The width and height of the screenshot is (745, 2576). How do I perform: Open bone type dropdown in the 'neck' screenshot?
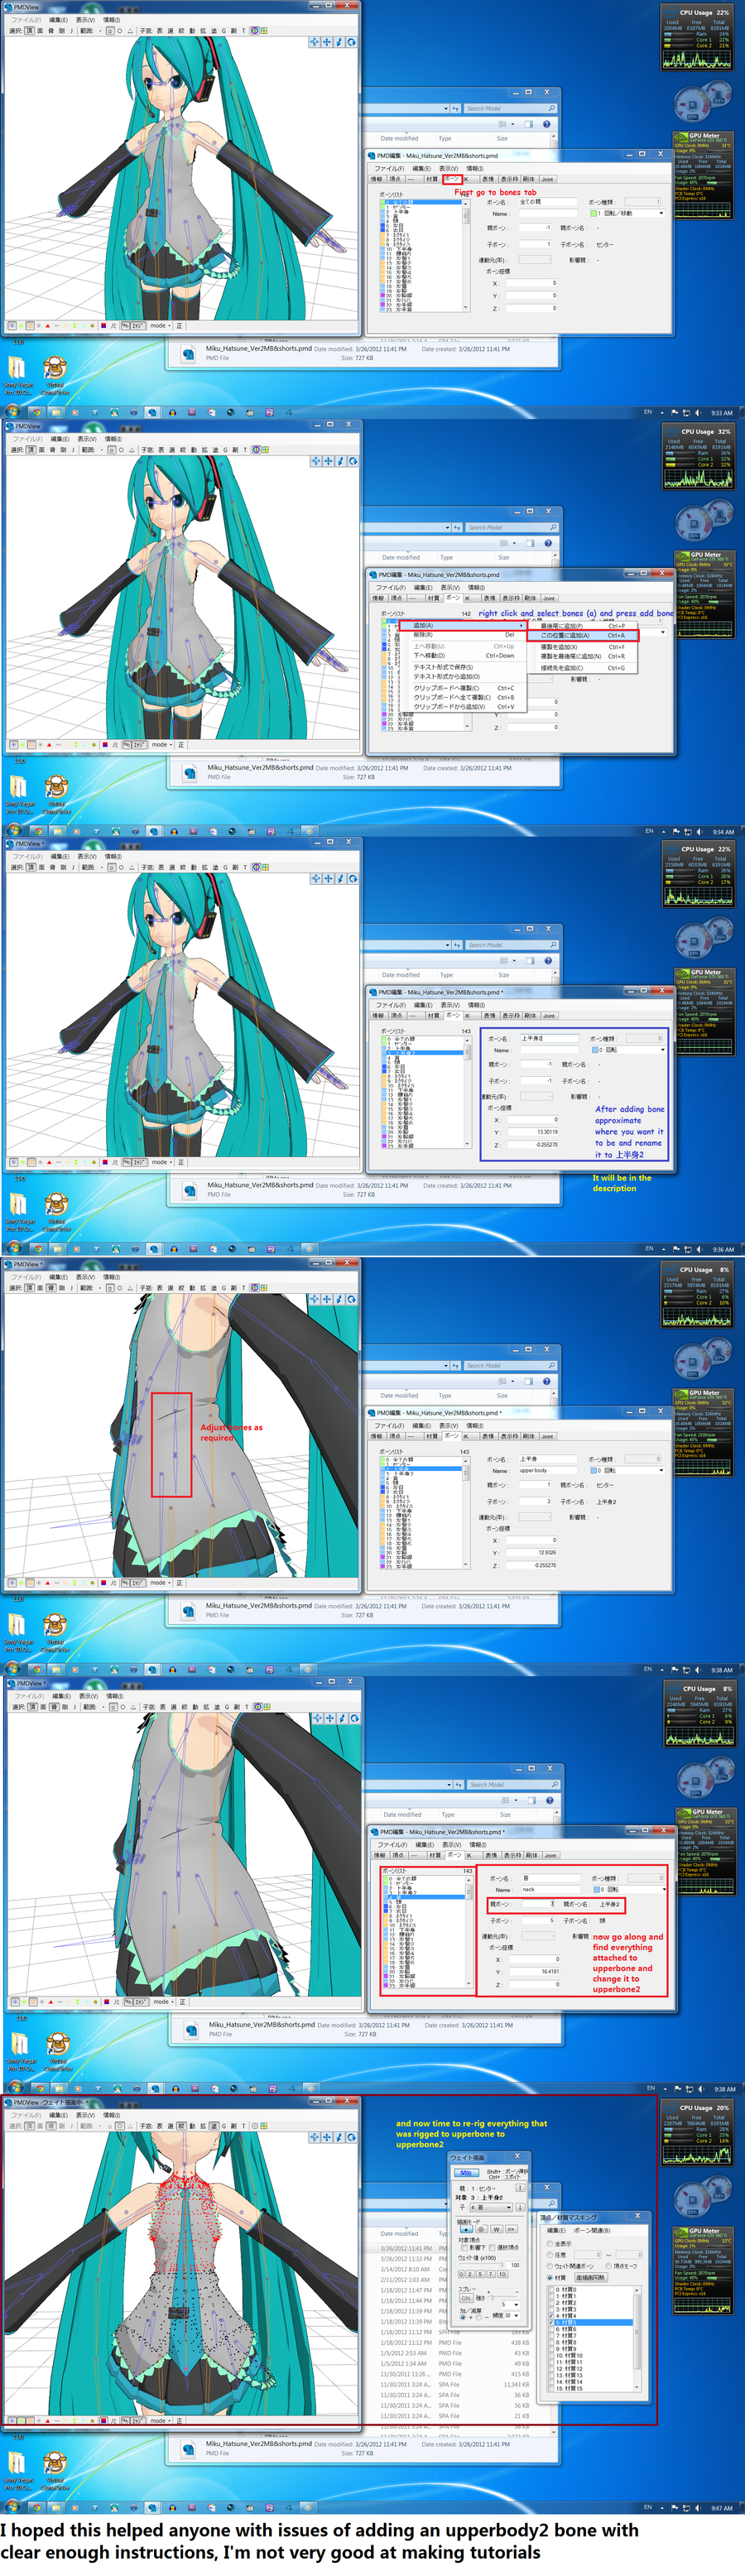630,1890
